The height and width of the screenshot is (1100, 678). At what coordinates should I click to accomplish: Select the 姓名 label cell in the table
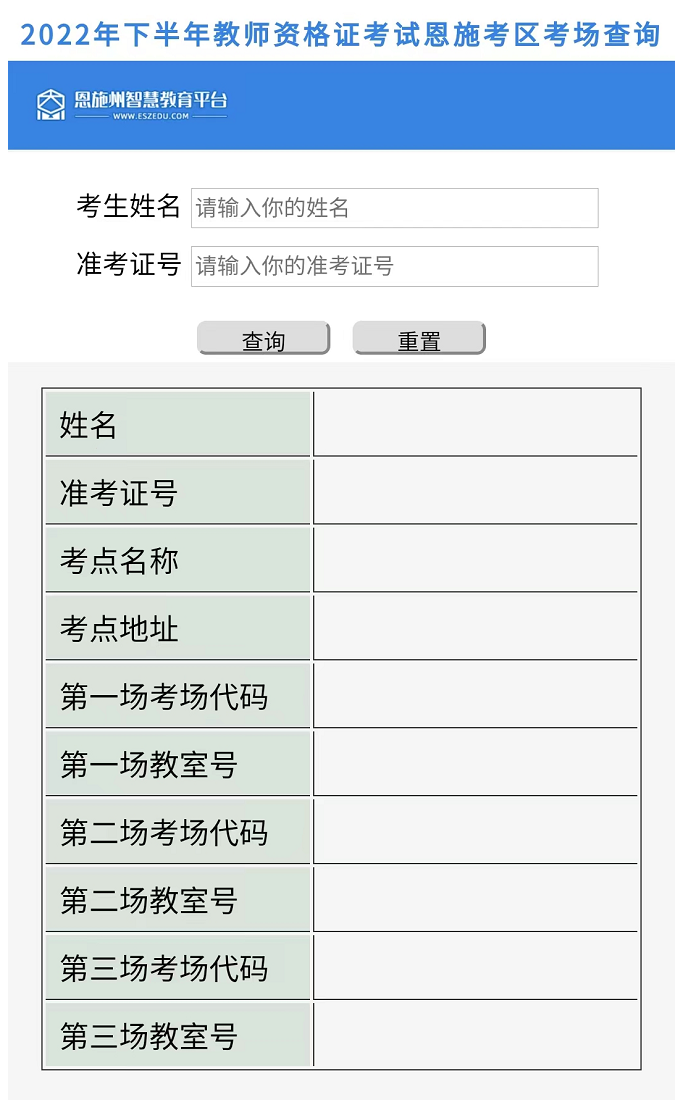pyautogui.click(x=177, y=425)
